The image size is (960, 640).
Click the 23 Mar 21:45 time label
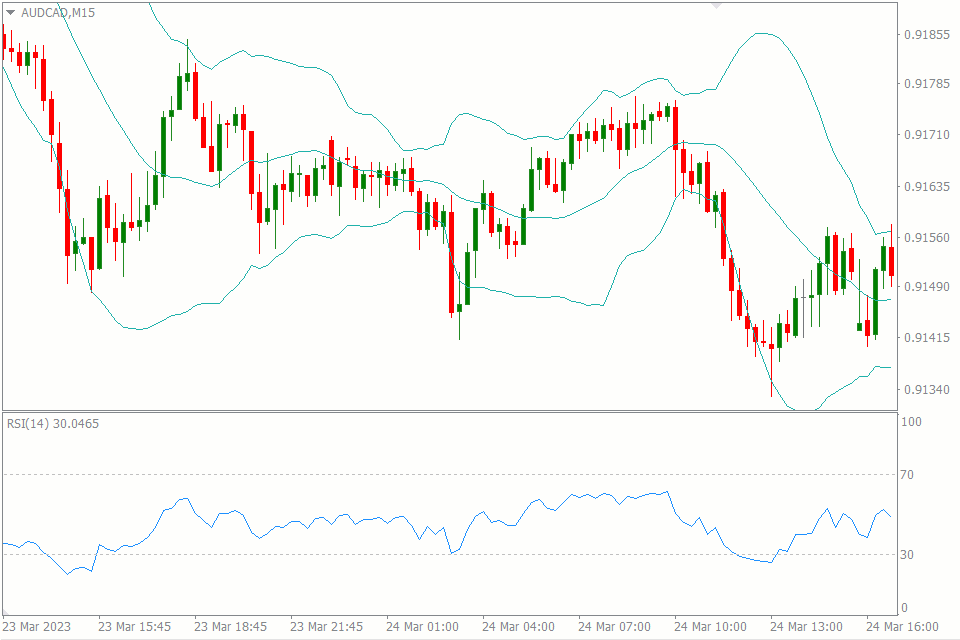pyautogui.click(x=326, y=627)
